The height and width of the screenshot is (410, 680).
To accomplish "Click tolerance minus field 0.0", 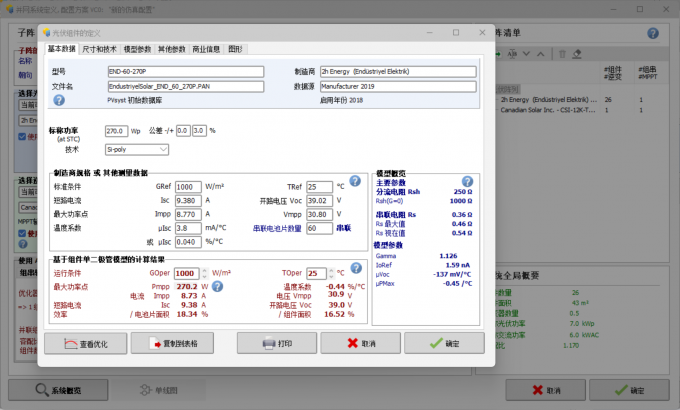I will [x=183, y=131].
